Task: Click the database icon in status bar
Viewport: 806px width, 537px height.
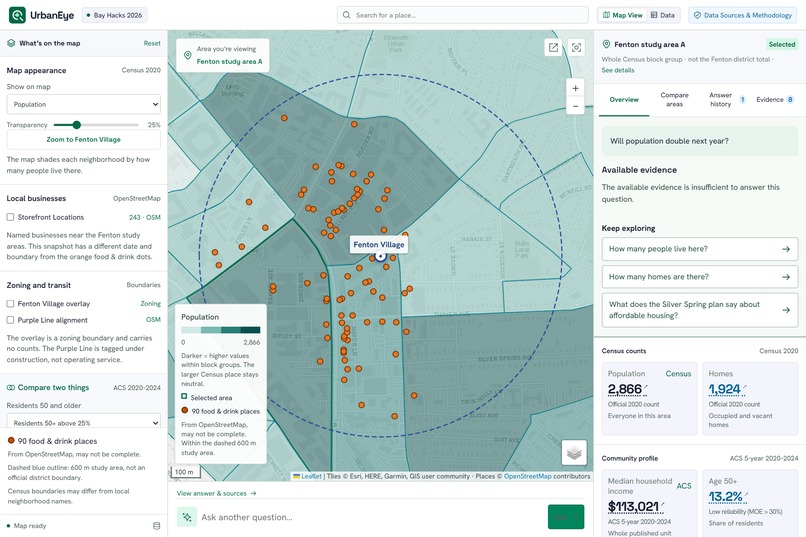Action: [156, 526]
